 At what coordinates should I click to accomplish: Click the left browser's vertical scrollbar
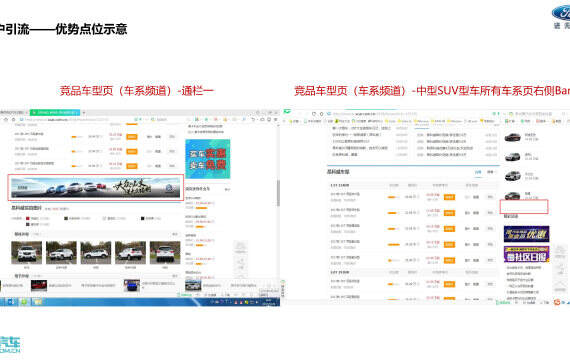(278, 193)
